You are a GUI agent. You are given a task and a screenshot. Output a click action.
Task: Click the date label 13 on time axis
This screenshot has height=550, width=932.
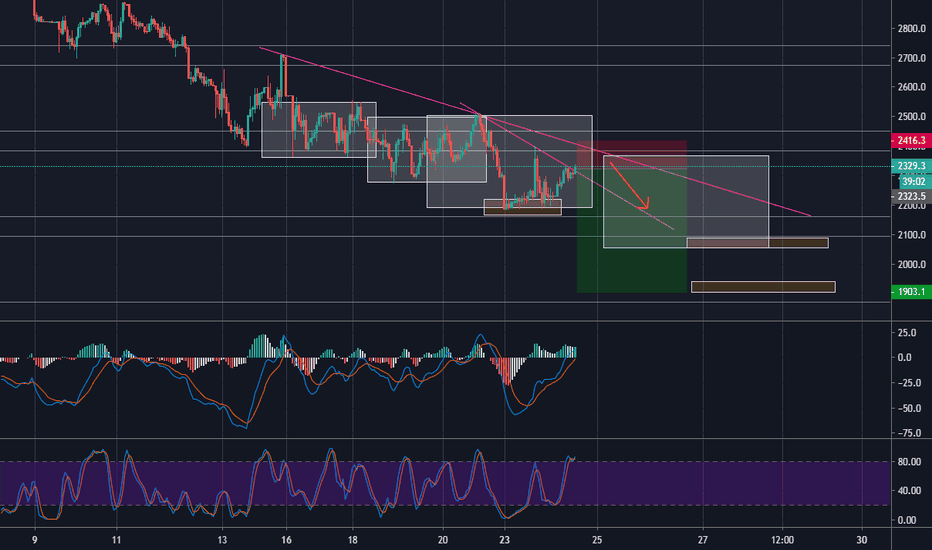pos(222,540)
